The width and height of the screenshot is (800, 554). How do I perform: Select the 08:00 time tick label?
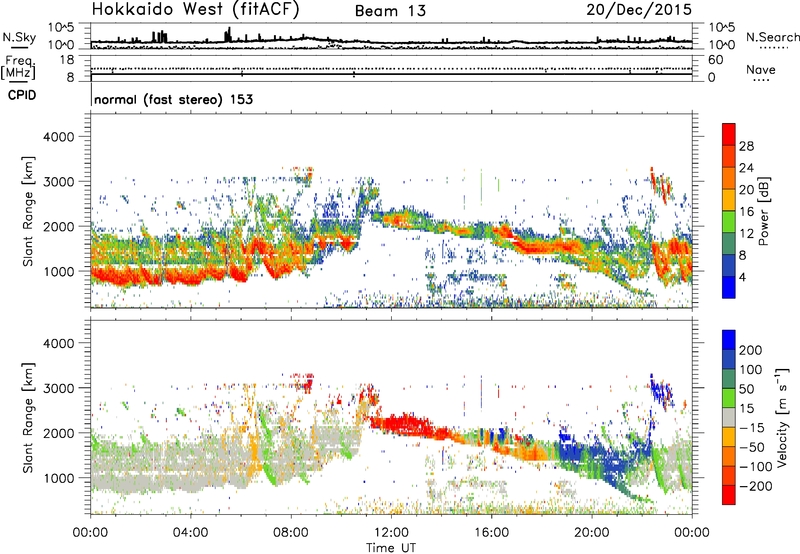coord(291,533)
